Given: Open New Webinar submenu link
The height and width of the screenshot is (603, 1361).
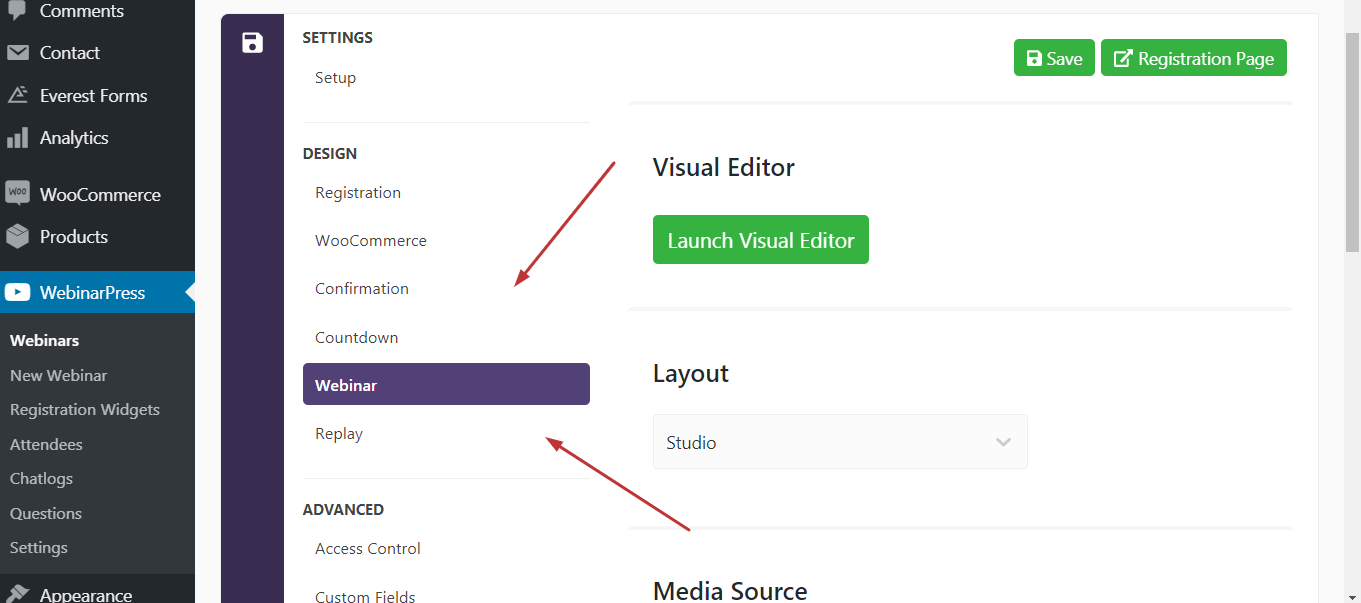Looking at the screenshot, I should (x=58, y=375).
